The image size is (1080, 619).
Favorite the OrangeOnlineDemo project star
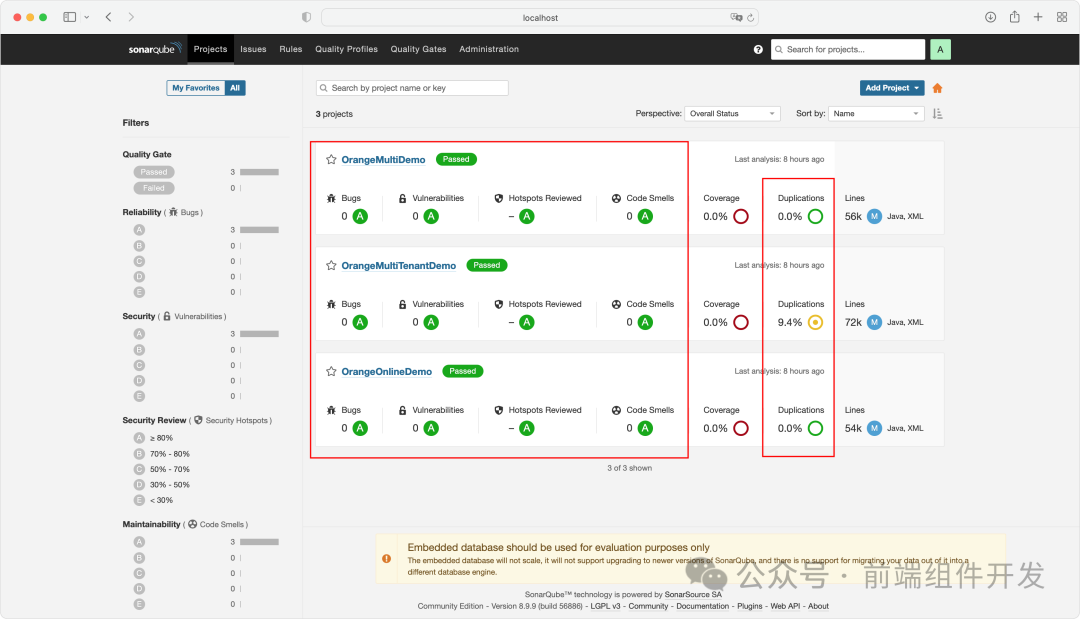coord(331,372)
